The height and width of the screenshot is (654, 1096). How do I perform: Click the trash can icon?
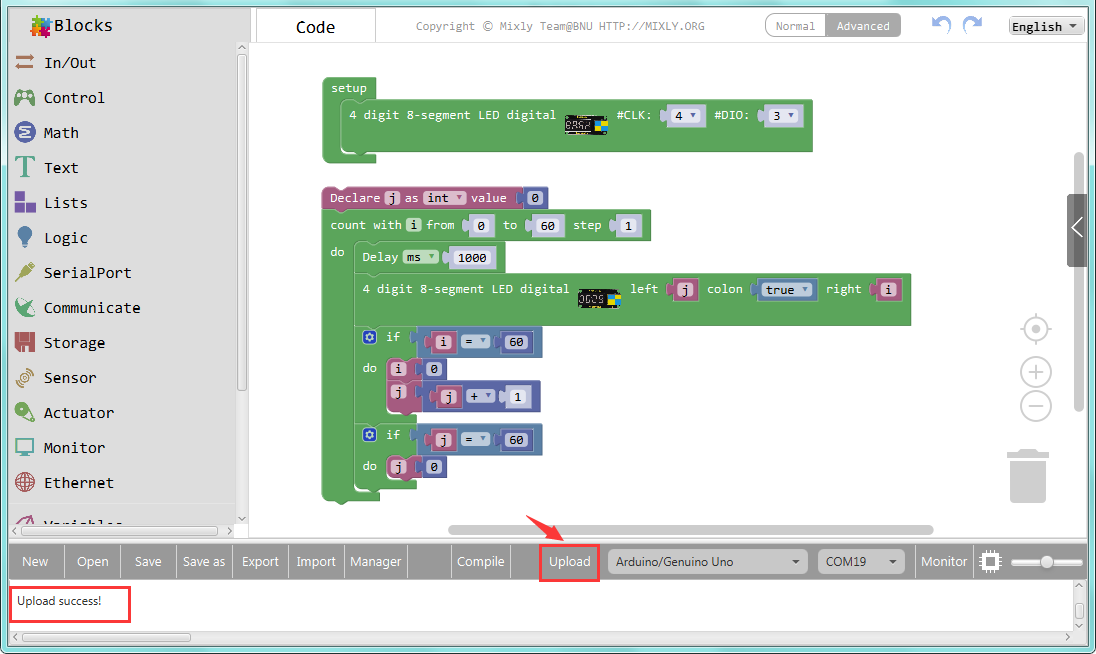[1027, 476]
